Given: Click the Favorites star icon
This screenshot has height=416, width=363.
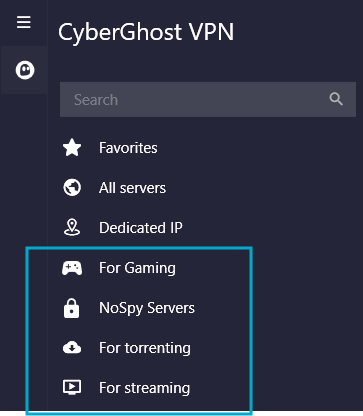Looking at the screenshot, I should coord(72,148).
